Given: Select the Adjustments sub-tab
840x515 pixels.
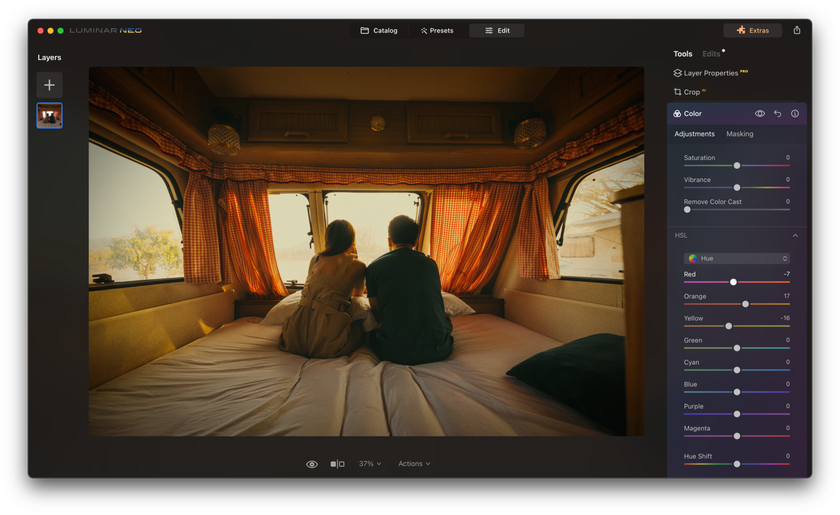Looking at the screenshot, I should [x=694, y=134].
